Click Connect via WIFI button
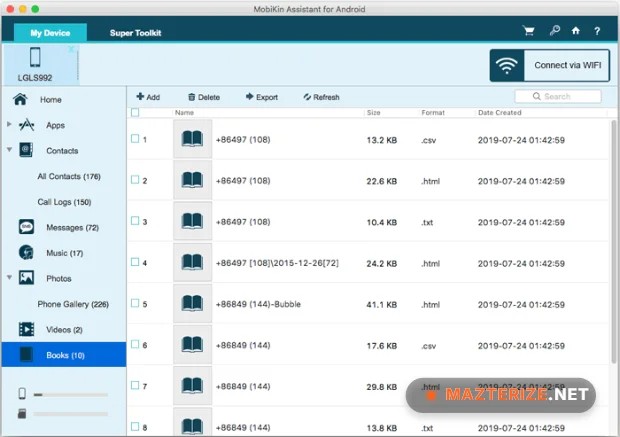620x437 pixels. [x=550, y=66]
